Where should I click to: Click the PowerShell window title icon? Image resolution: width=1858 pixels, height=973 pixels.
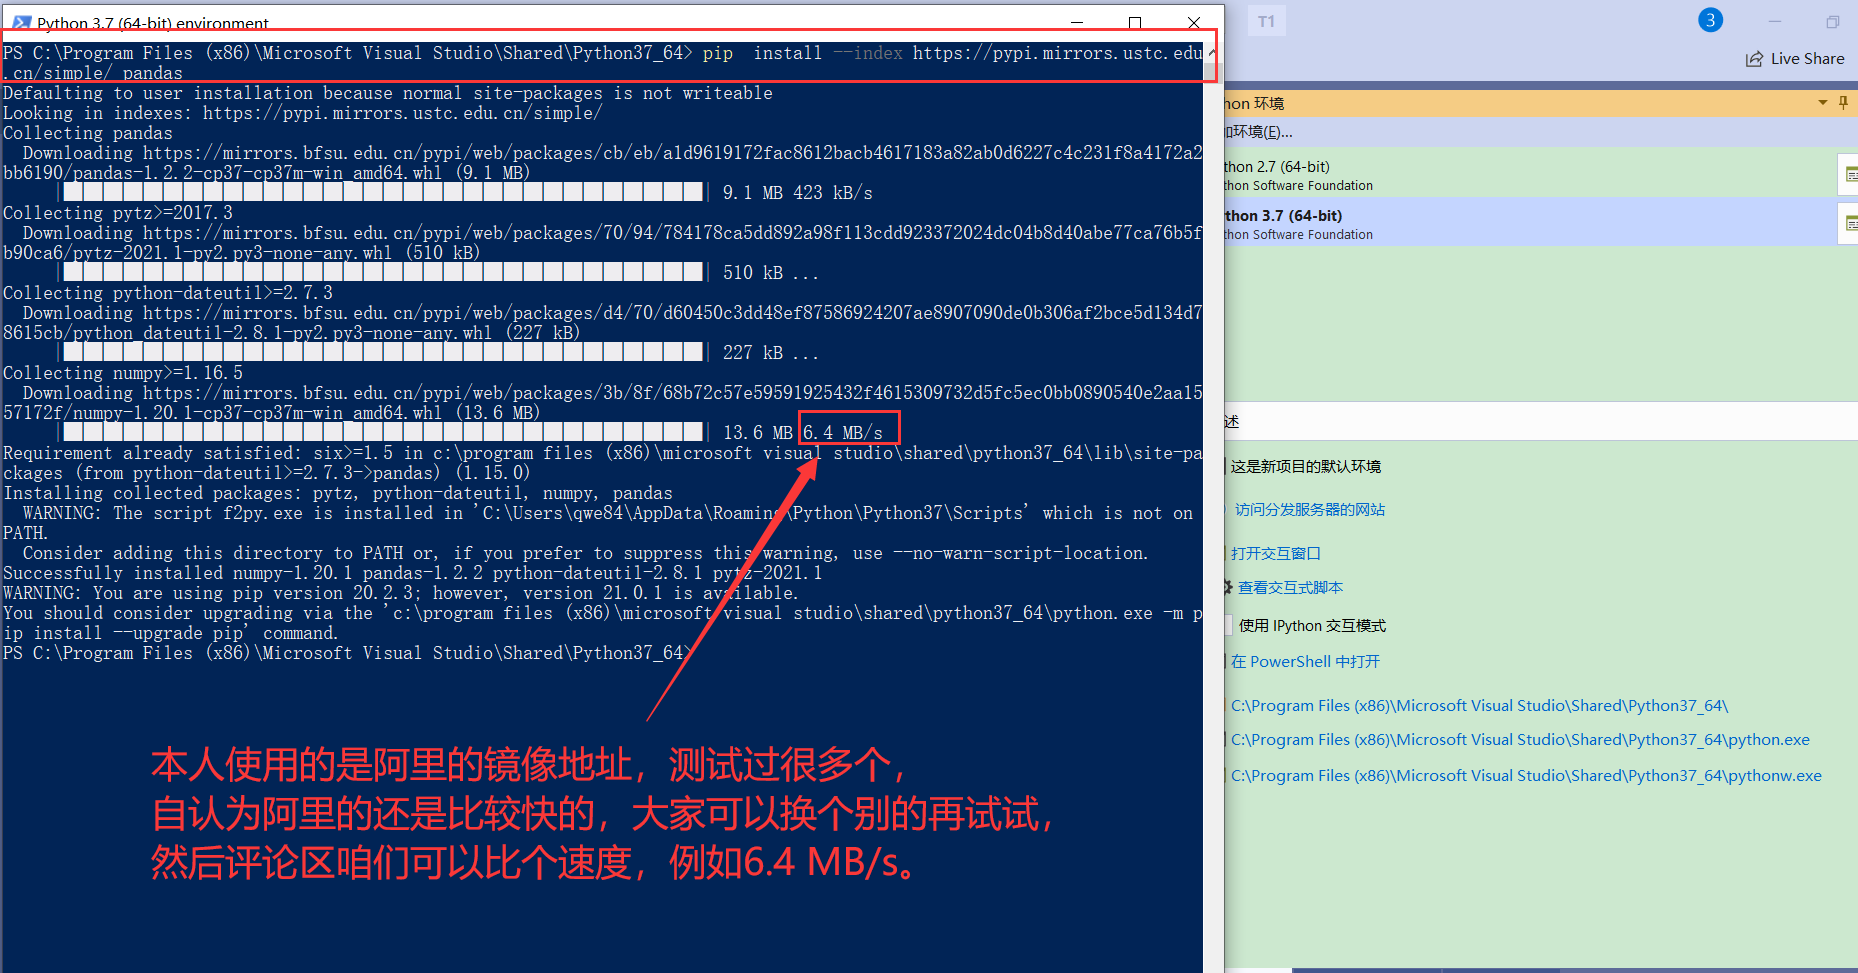click(22, 22)
